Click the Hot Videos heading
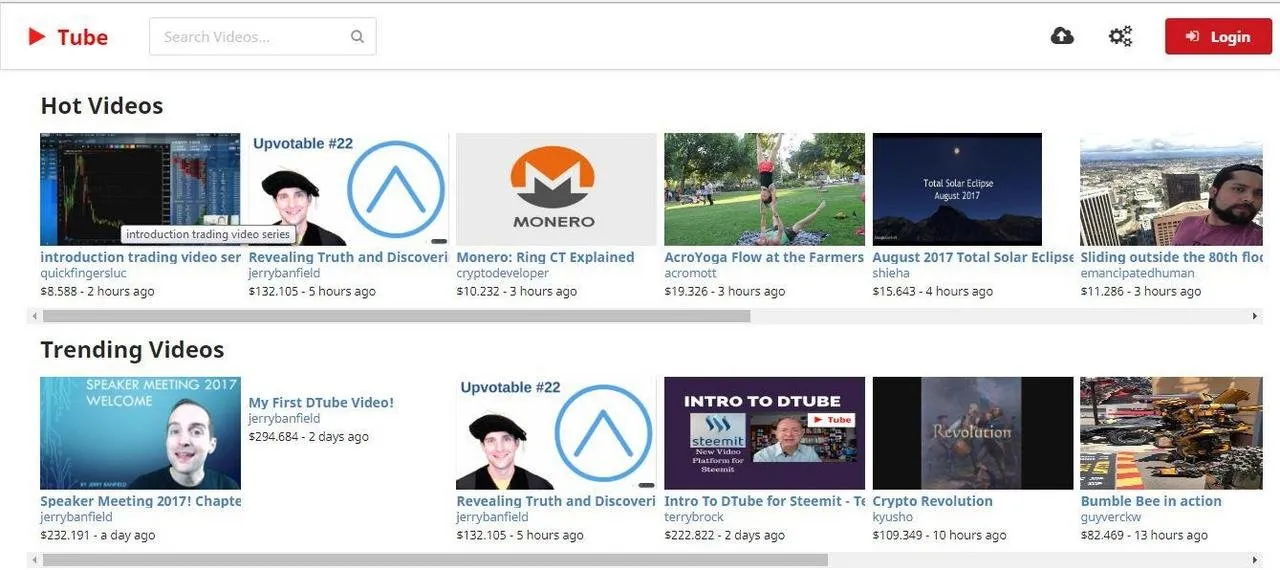This screenshot has height=570, width=1280. 102,106
